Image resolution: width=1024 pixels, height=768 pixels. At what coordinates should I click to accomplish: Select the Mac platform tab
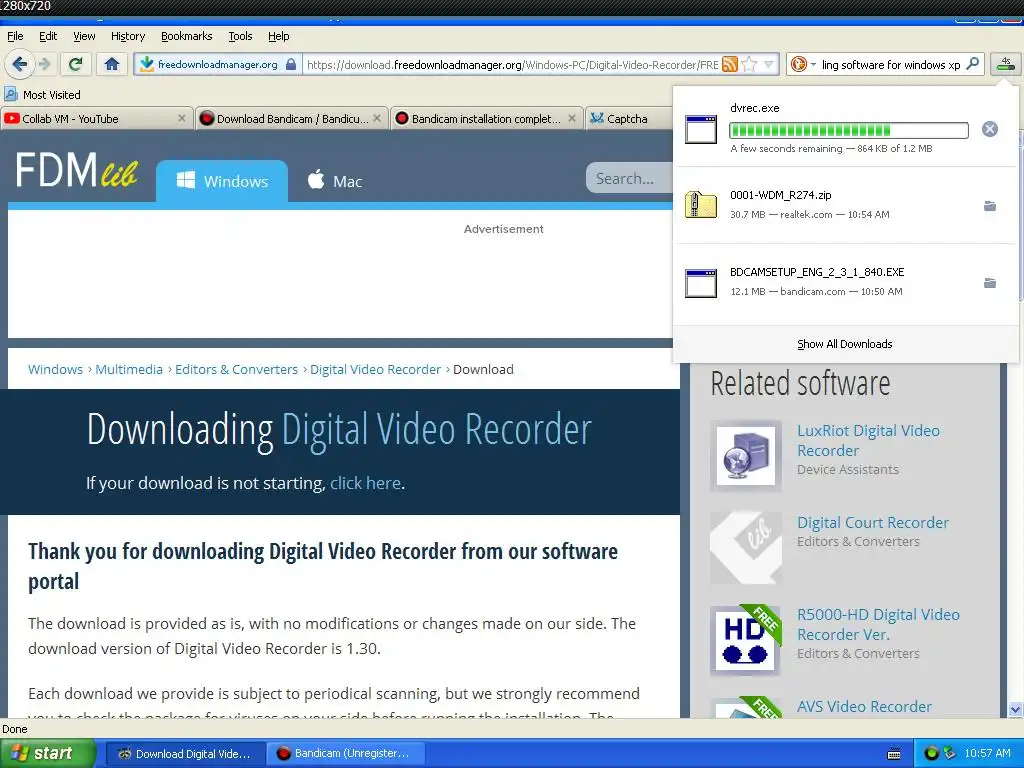[x=335, y=181]
